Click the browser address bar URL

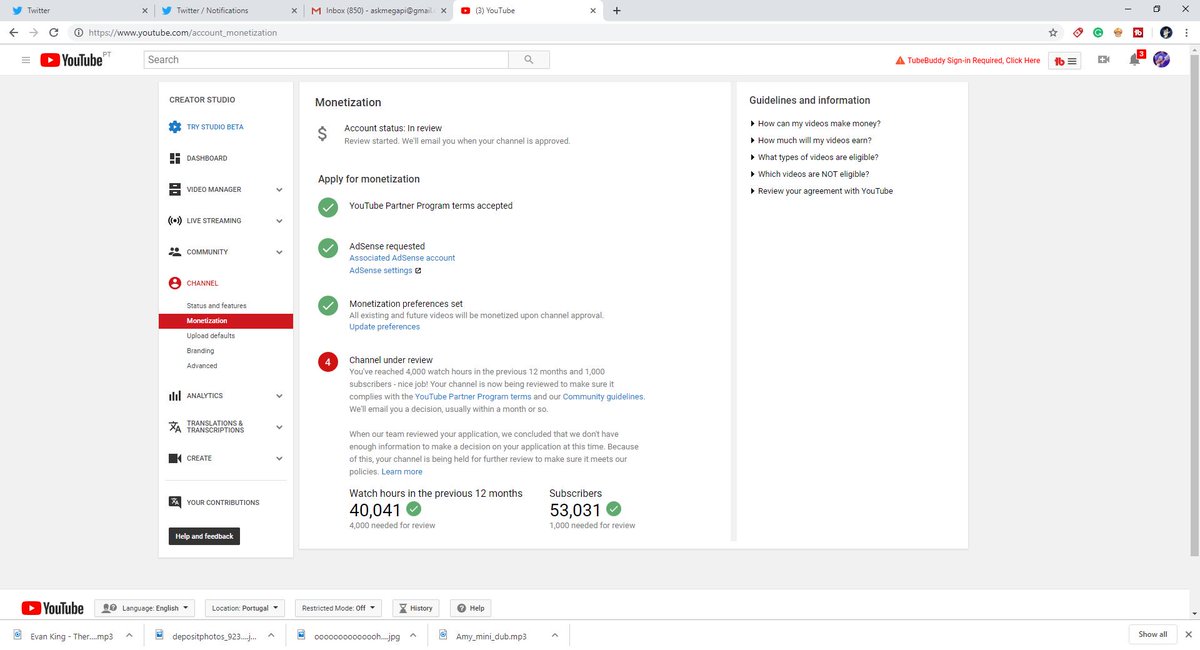(183, 32)
